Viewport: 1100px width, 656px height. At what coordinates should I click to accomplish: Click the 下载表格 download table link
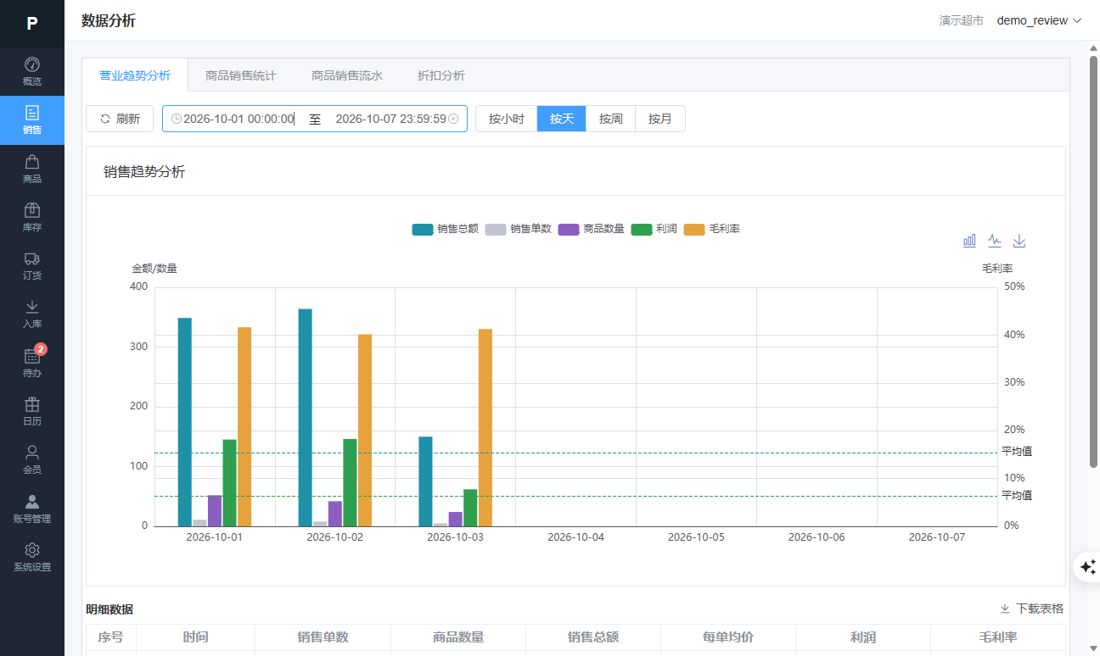1032,608
